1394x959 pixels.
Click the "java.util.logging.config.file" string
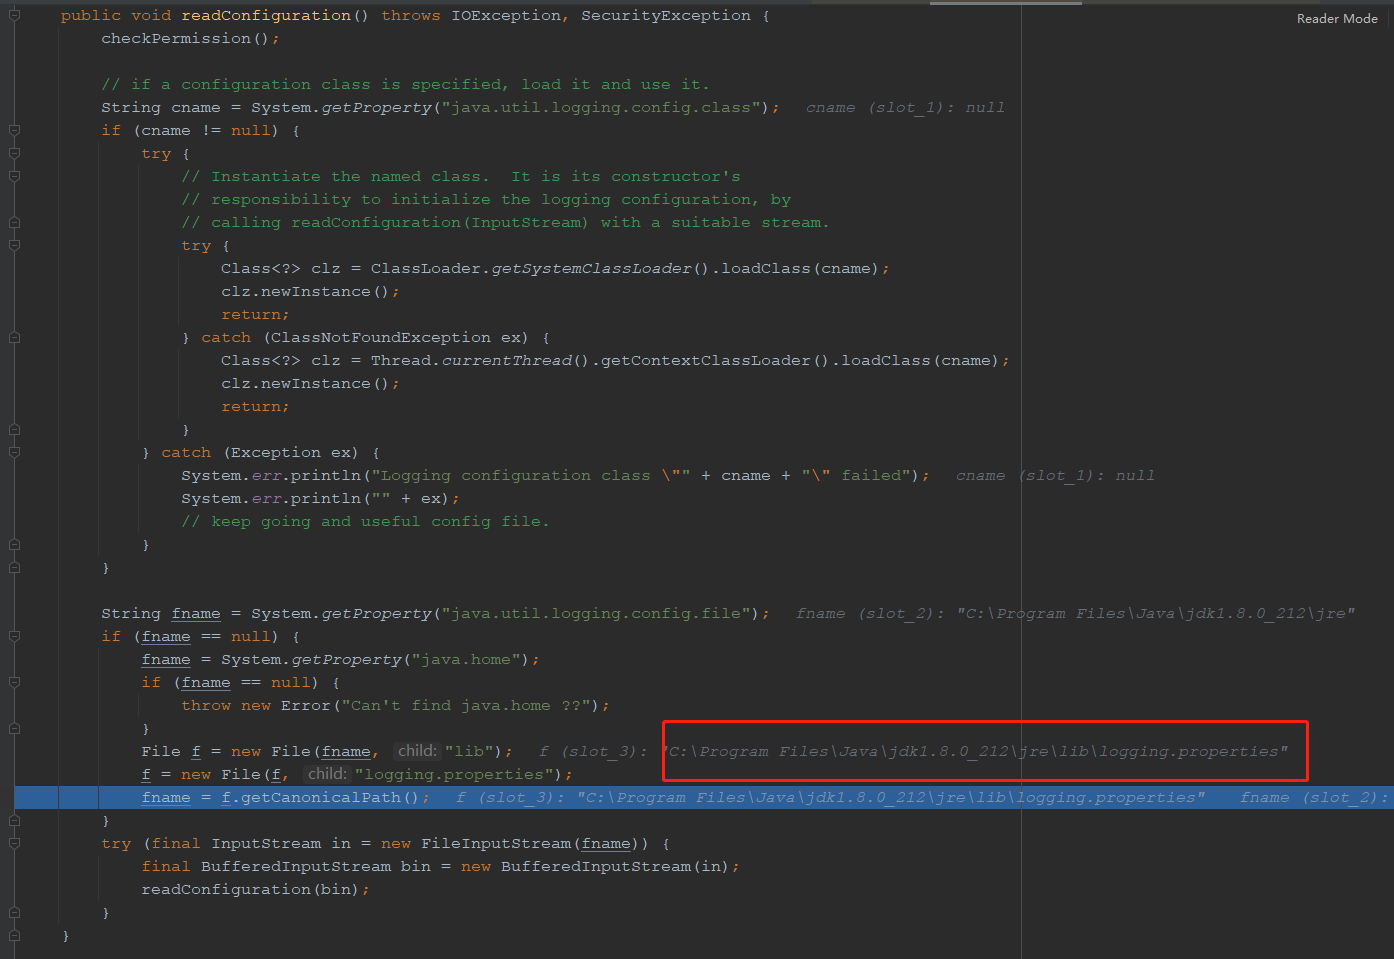[596, 613]
